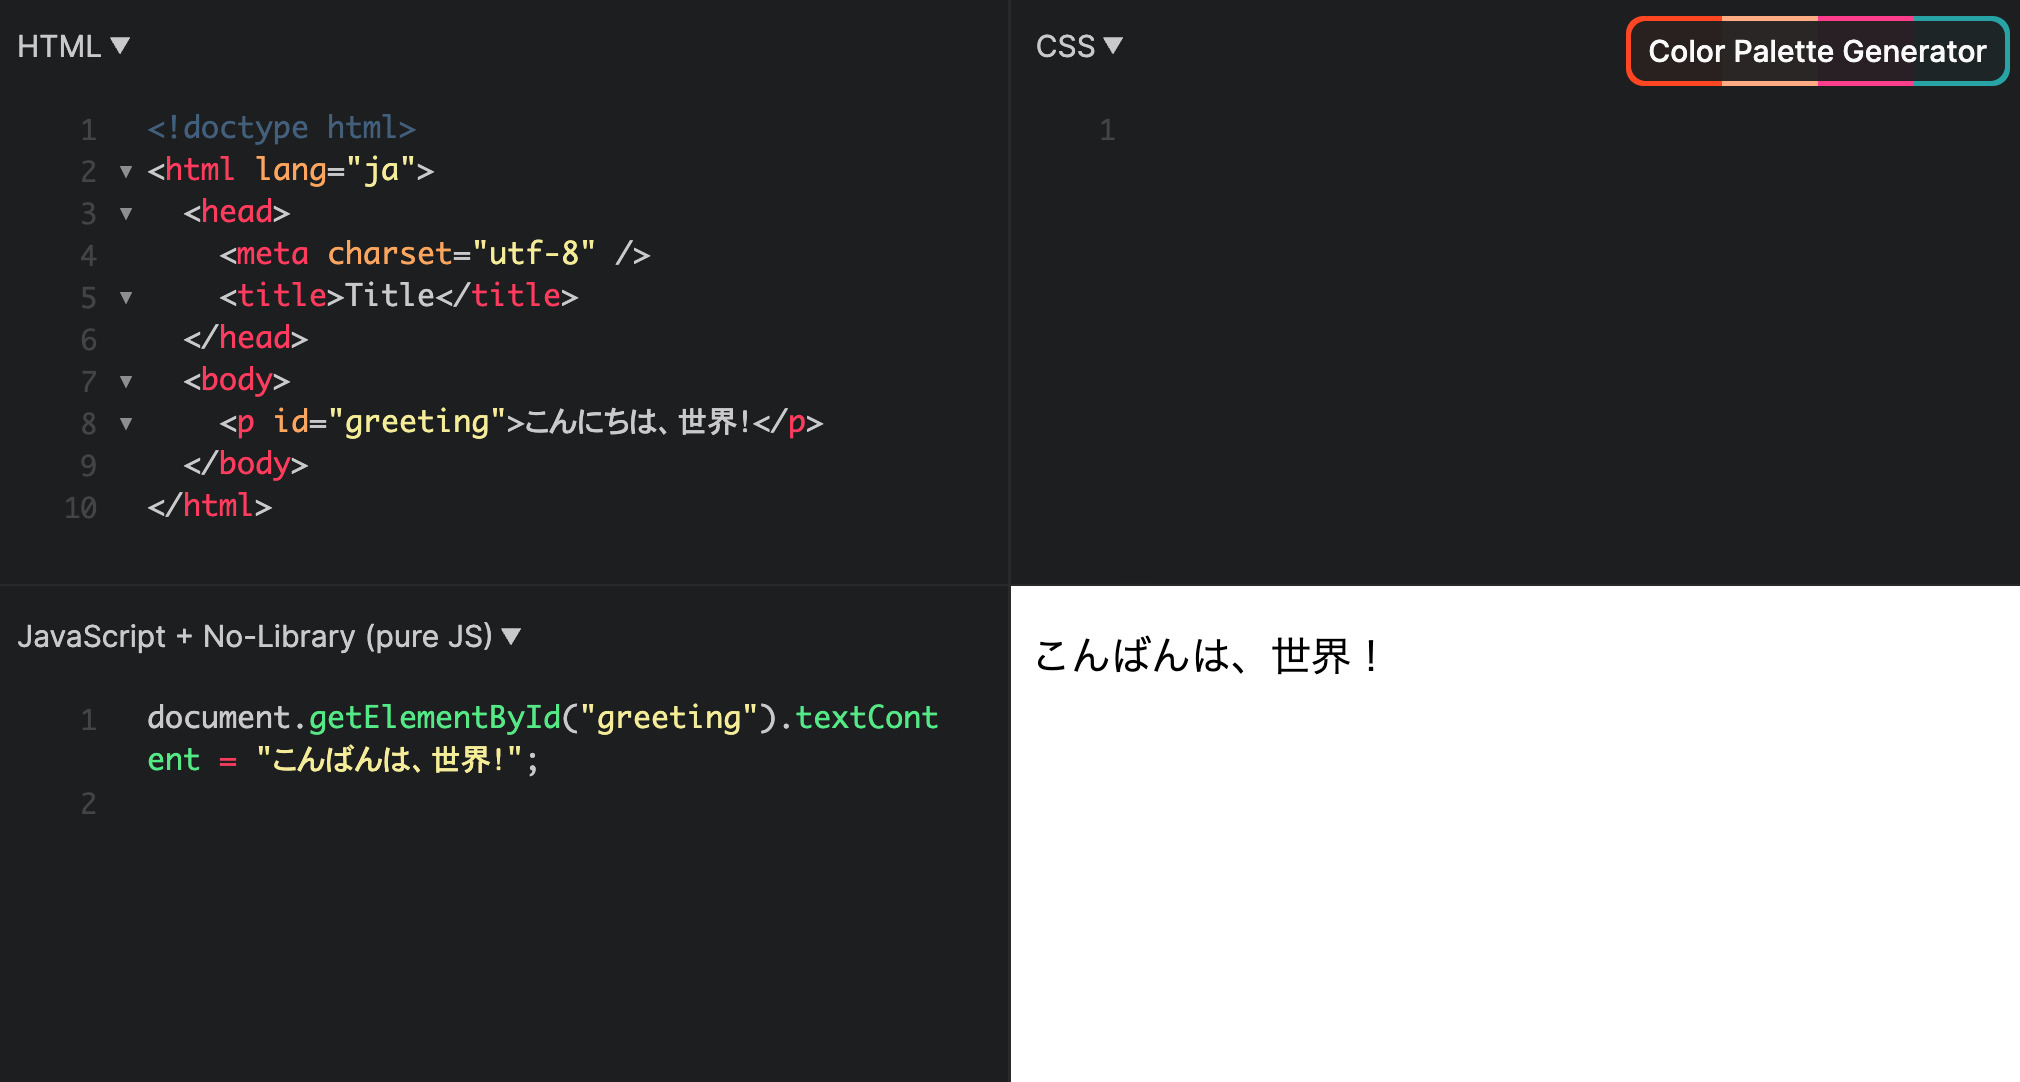Click the doctype declaration on line 1

click(x=282, y=127)
